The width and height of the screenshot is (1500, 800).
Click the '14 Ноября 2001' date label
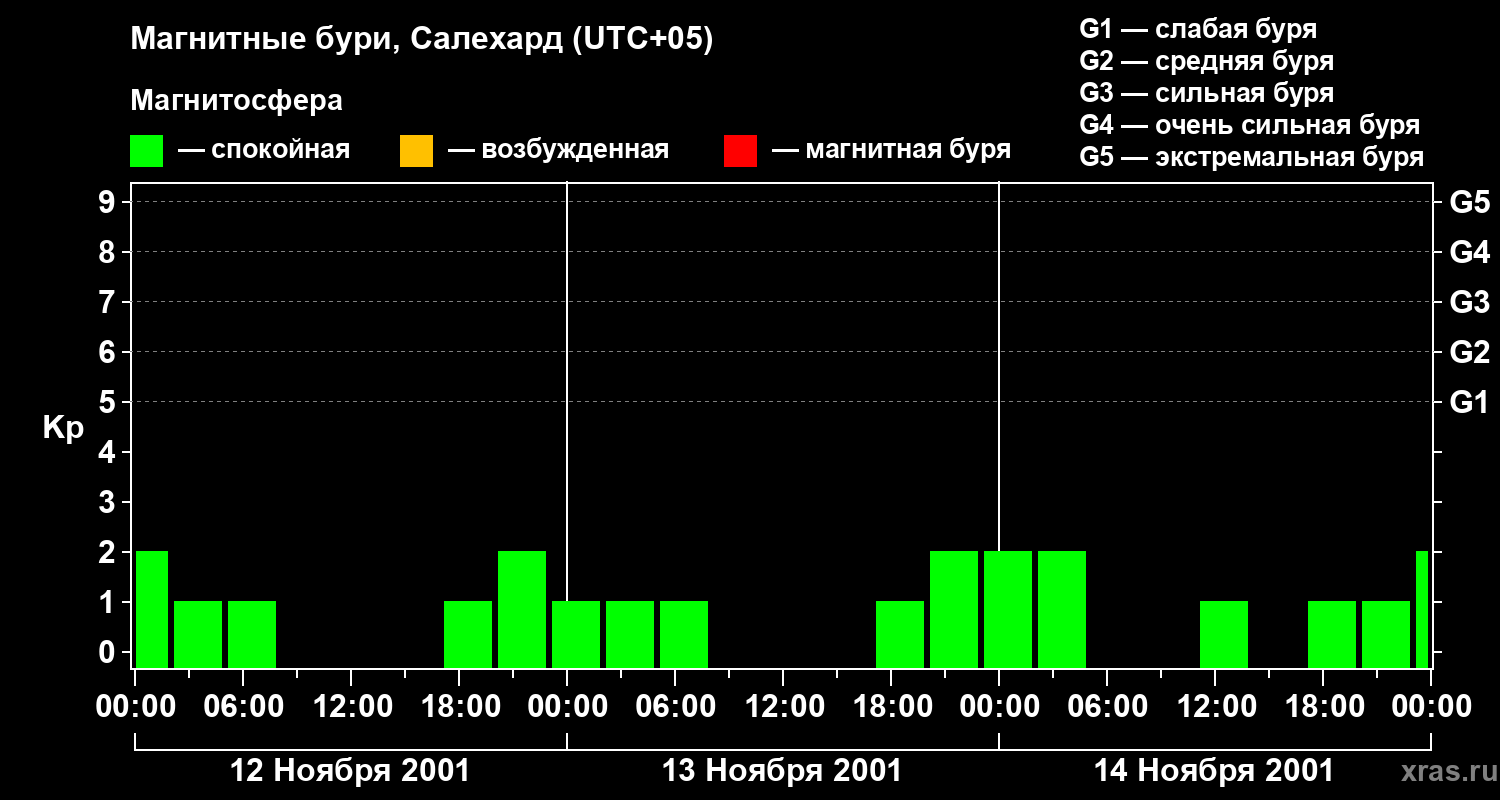tap(1214, 770)
